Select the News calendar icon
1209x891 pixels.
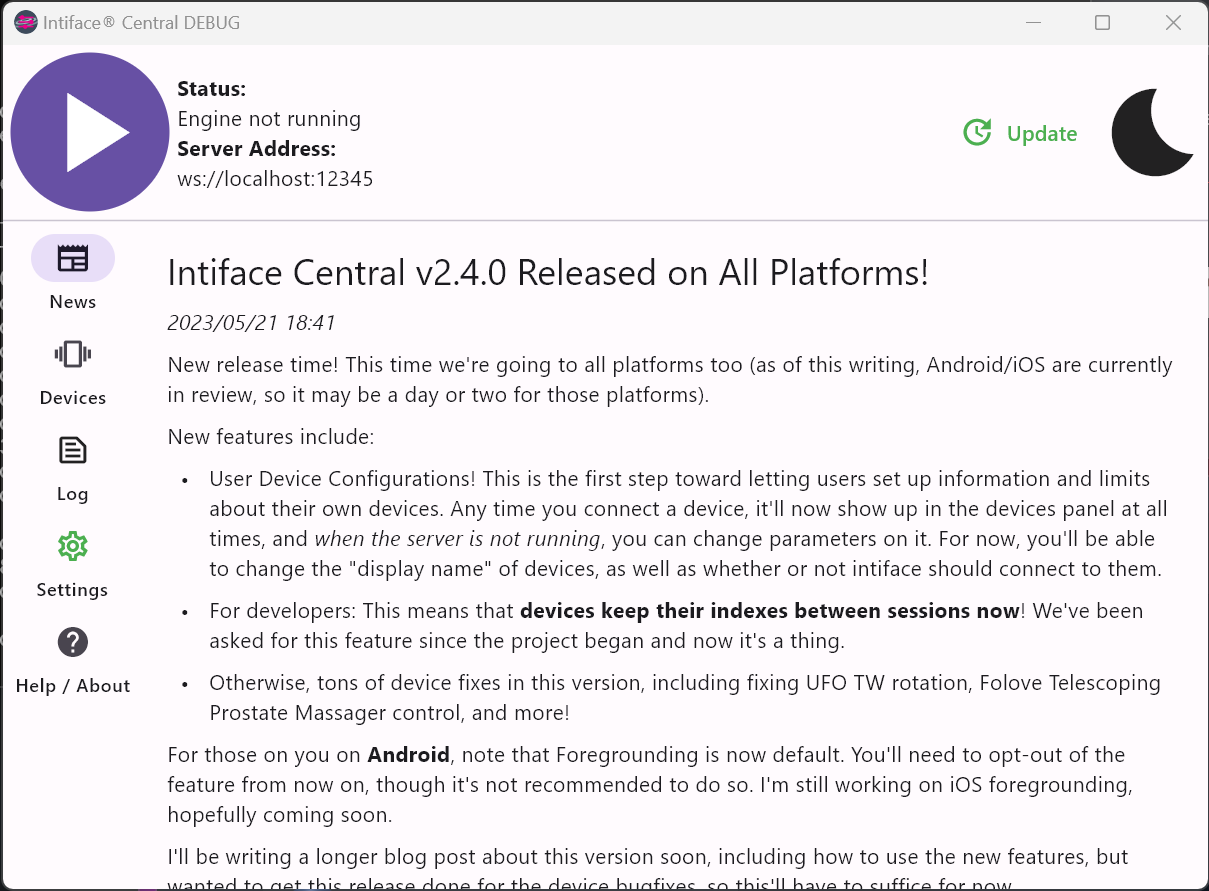tap(72, 257)
